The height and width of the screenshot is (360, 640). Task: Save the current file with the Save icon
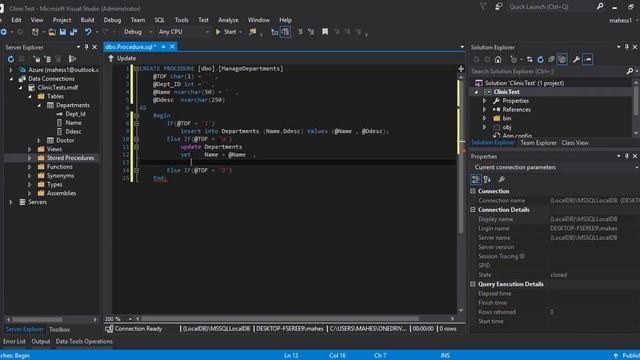62,32
